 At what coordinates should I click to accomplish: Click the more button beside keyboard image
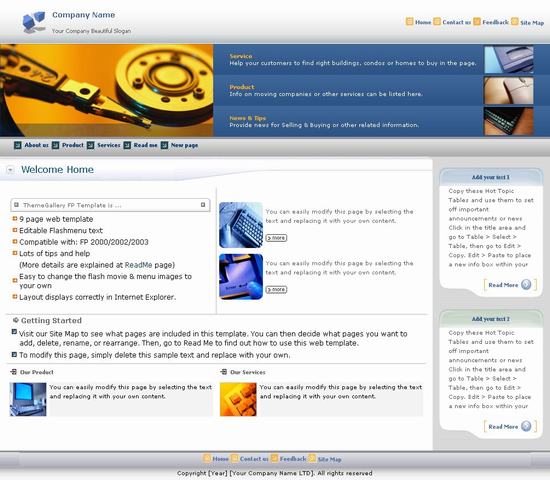coord(276,238)
